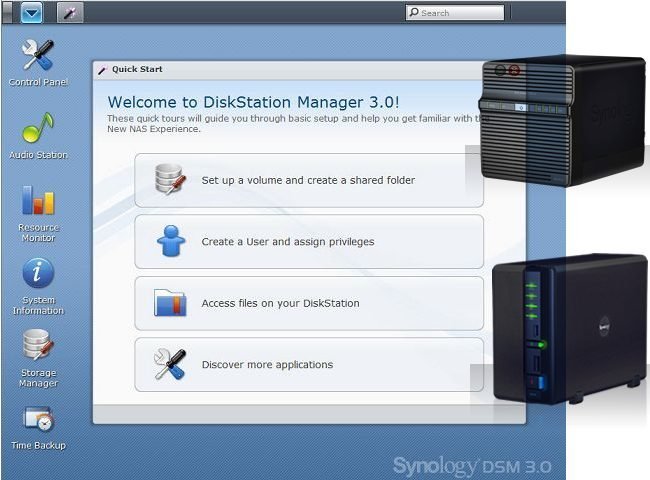Image resolution: width=650 pixels, height=480 pixels.
Task: Select Discover more applications
Action: click(309, 364)
